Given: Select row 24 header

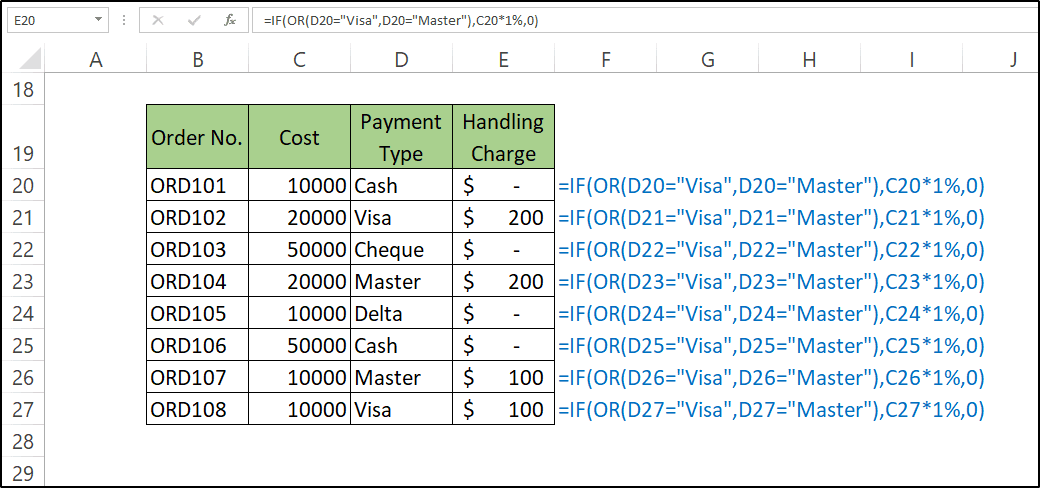Looking at the screenshot, I should click(23, 313).
